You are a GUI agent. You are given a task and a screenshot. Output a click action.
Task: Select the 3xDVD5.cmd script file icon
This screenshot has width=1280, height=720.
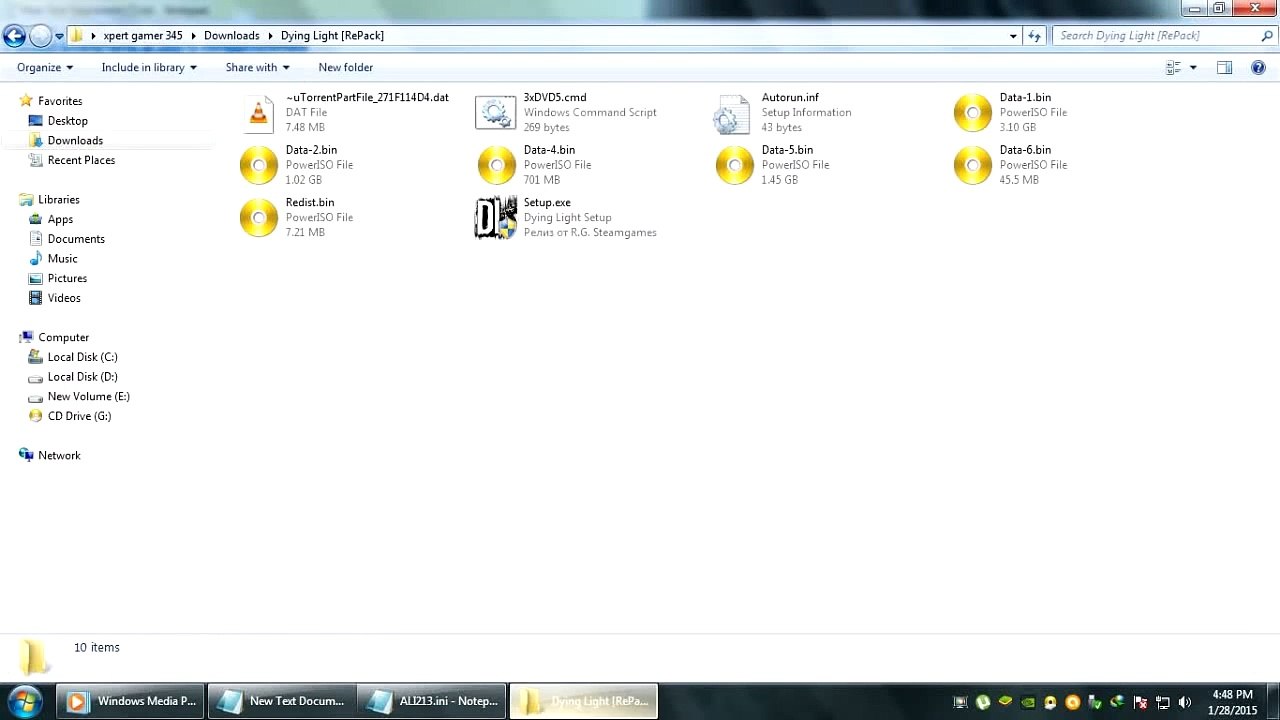pos(495,113)
